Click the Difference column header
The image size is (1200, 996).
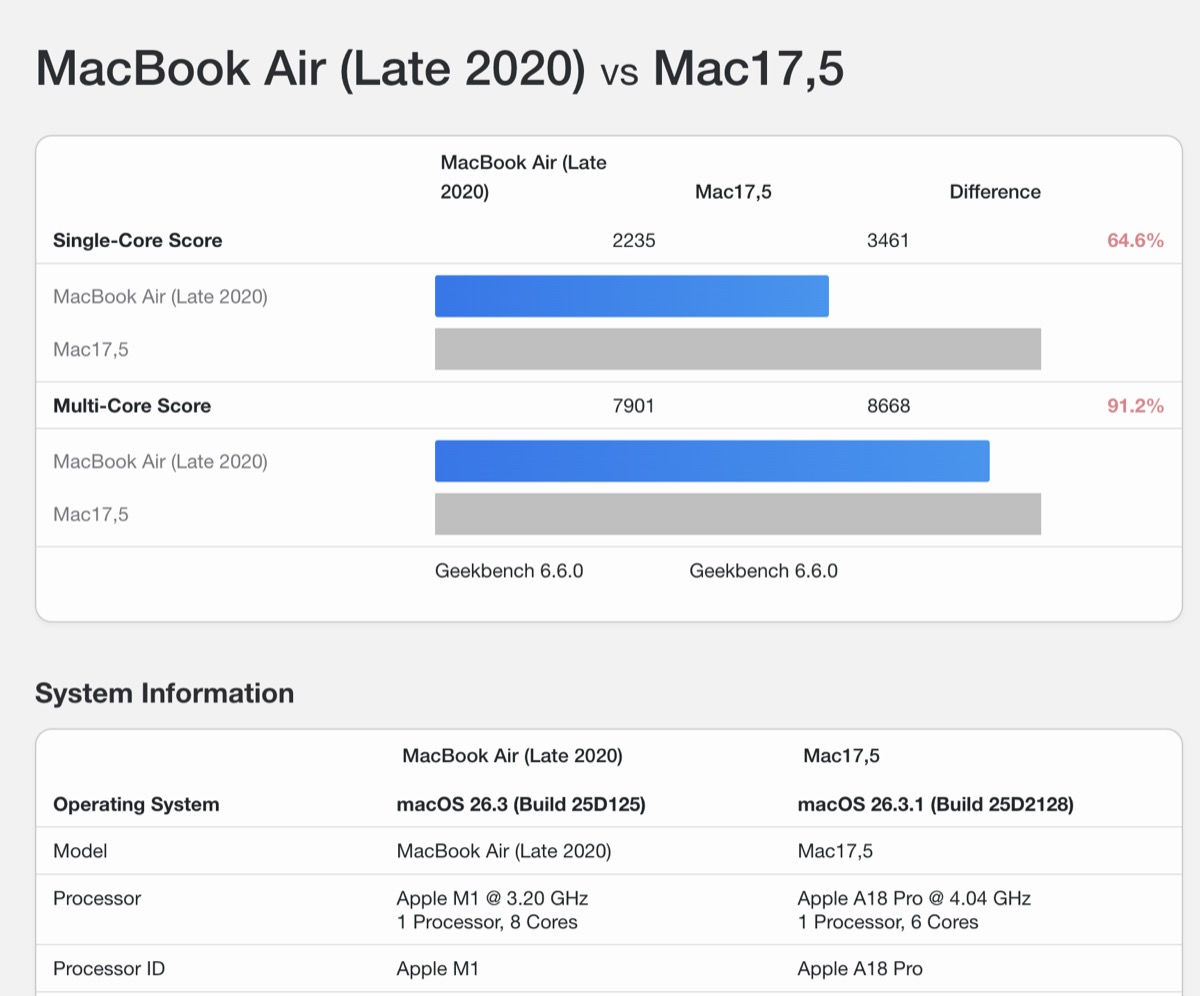(995, 191)
